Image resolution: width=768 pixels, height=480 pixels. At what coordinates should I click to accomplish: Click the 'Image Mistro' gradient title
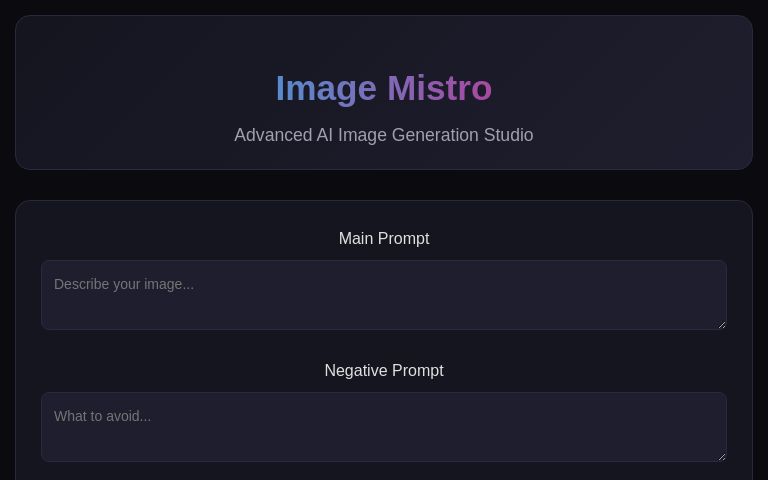384,89
